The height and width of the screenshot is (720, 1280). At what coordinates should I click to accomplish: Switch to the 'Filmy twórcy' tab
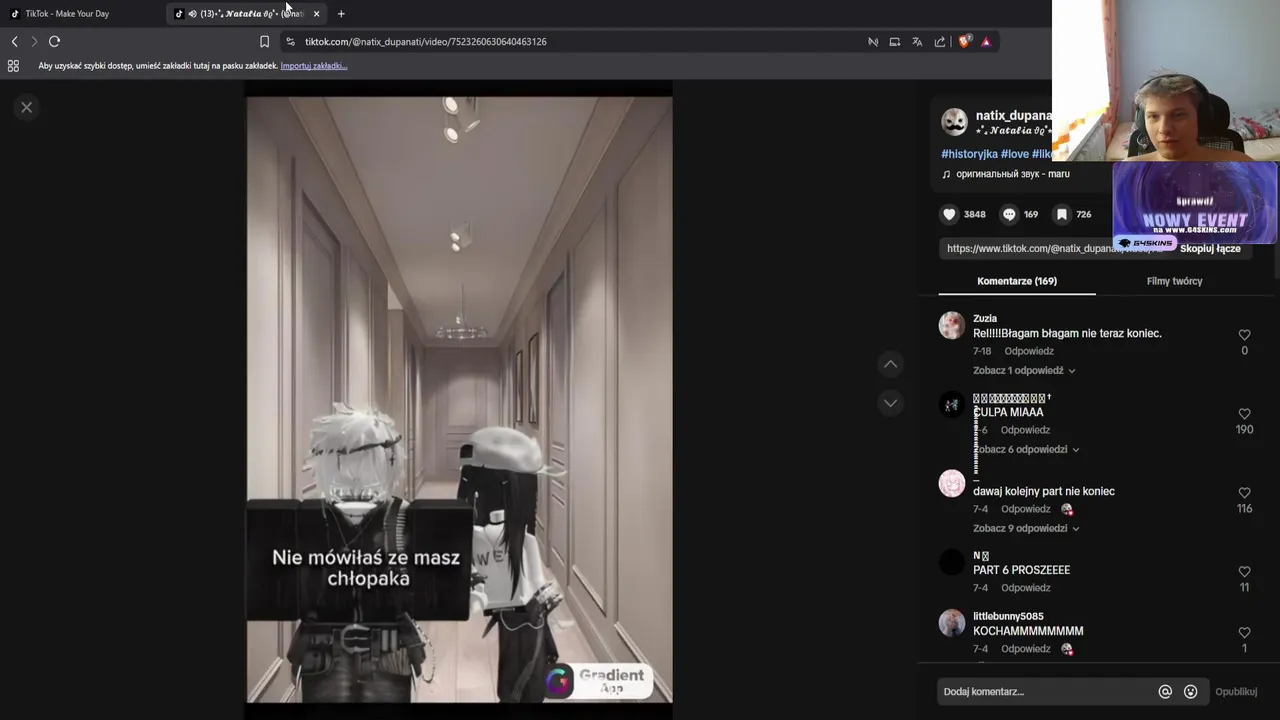(x=1174, y=281)
